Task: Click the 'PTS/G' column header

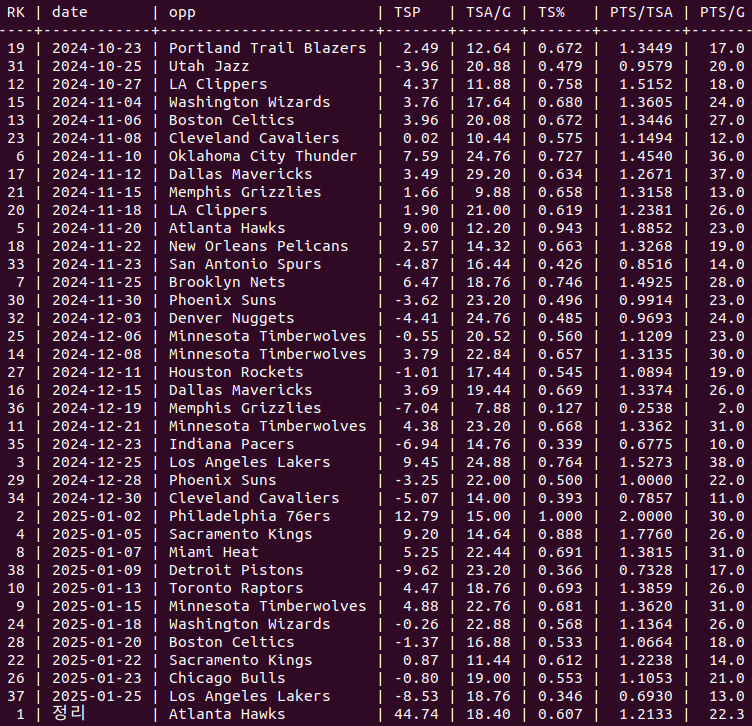Action: (x=722, y=12)
